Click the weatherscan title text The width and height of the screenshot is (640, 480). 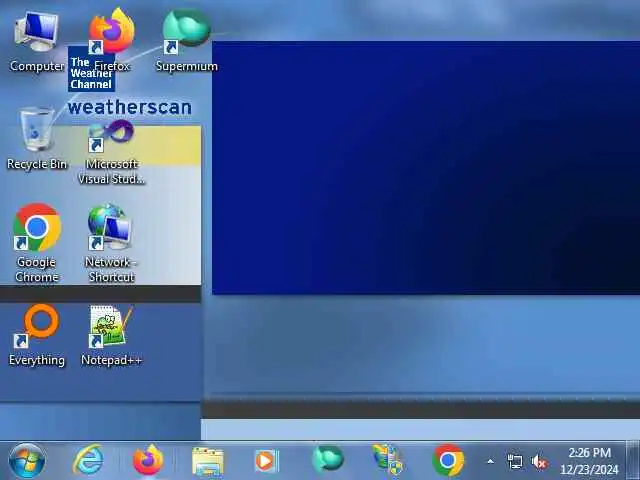pyautogui.click(x=130, y=107)
